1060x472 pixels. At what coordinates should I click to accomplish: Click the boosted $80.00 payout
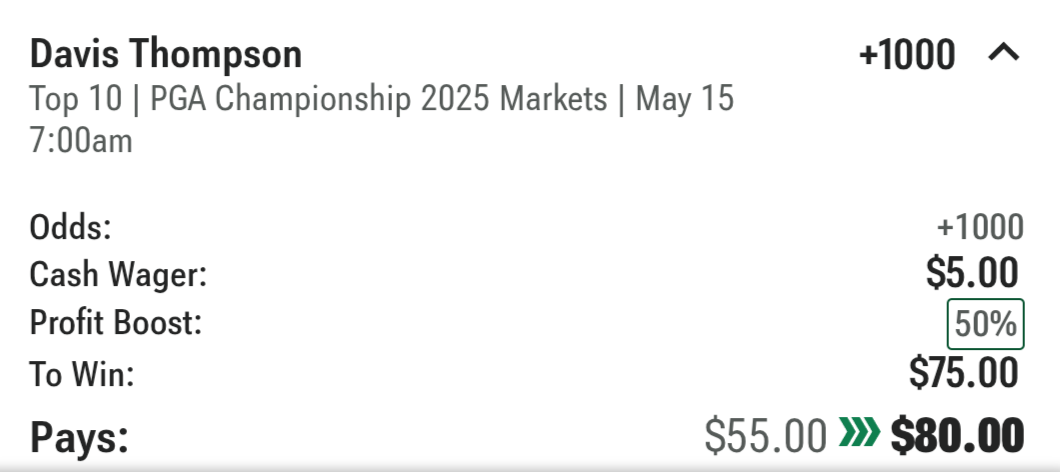(957, 435)
